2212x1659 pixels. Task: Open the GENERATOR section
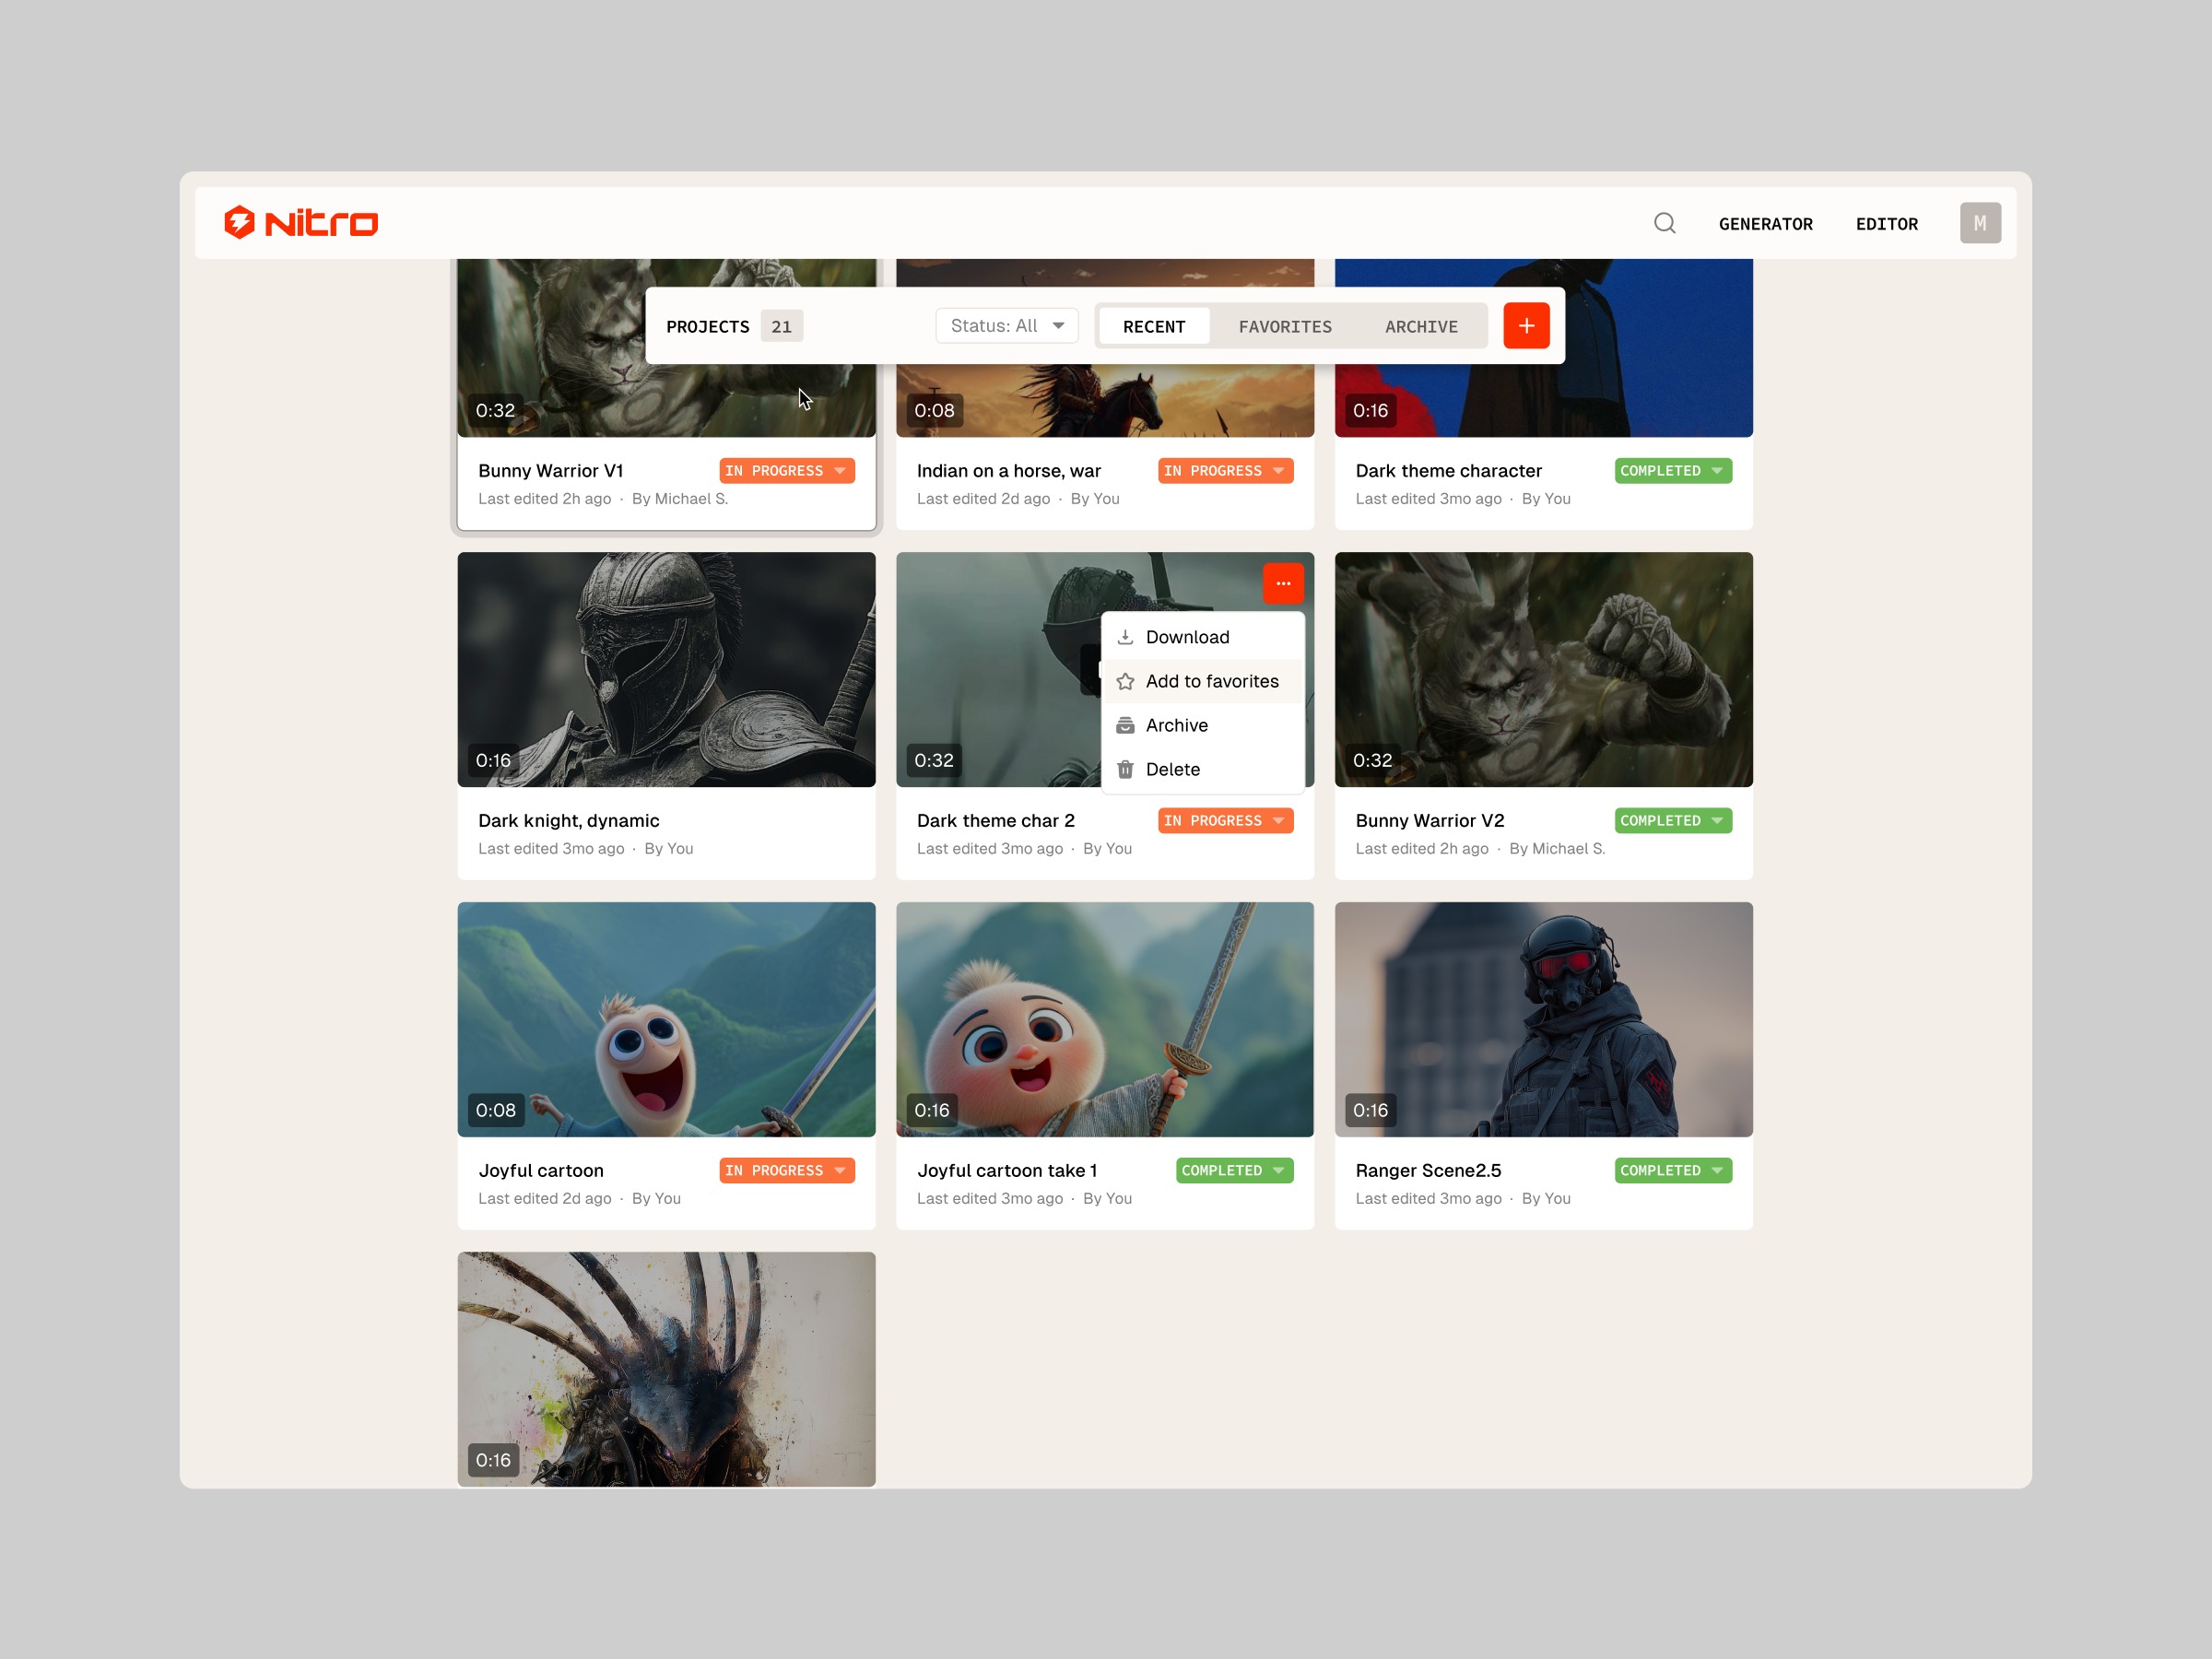pyautogui.click(x=1766, y=224)
